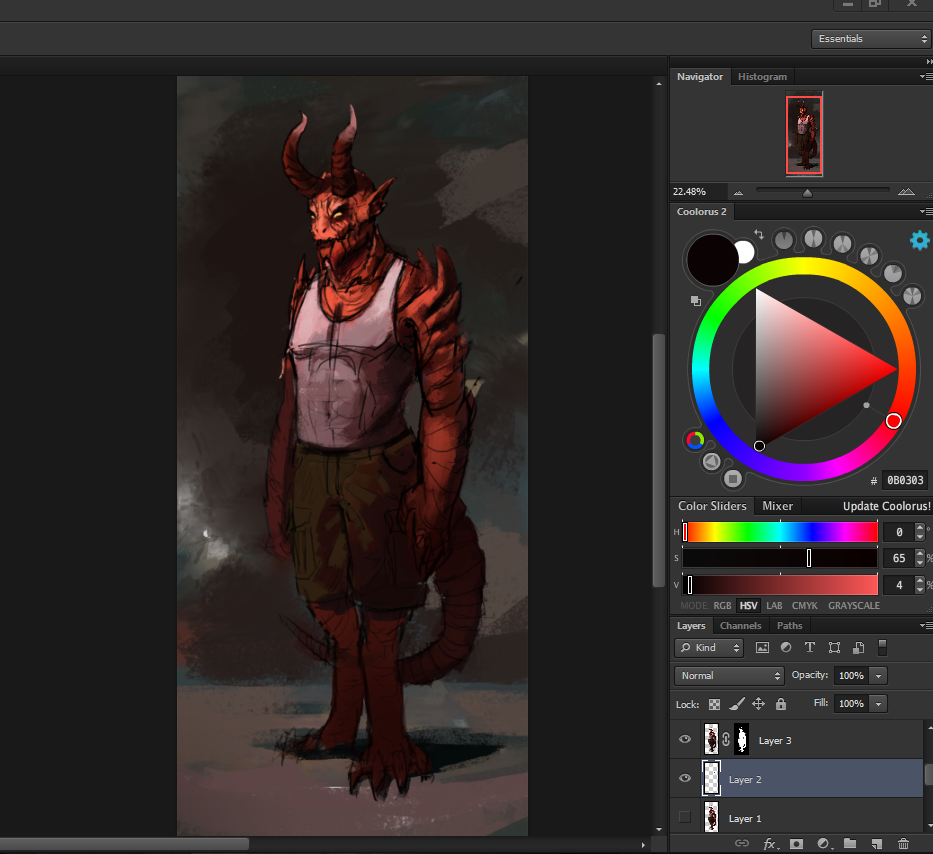This screenshot has width=933, height=854.
Task: Hide Layer 3 using eye icon
Action: click(685, 740)
